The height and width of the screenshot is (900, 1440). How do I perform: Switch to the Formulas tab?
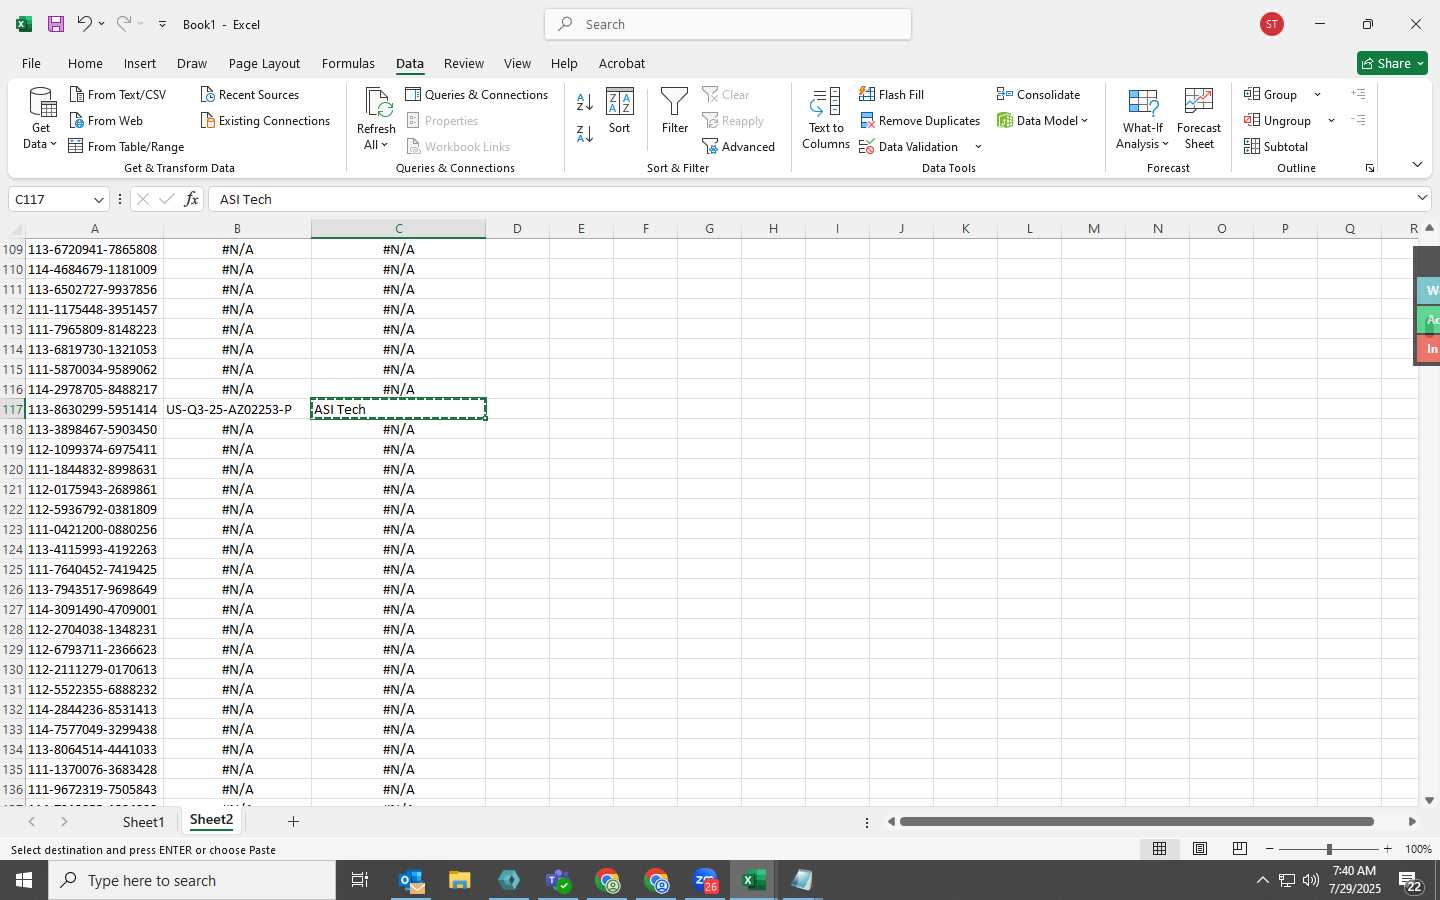tap(348, 63)
